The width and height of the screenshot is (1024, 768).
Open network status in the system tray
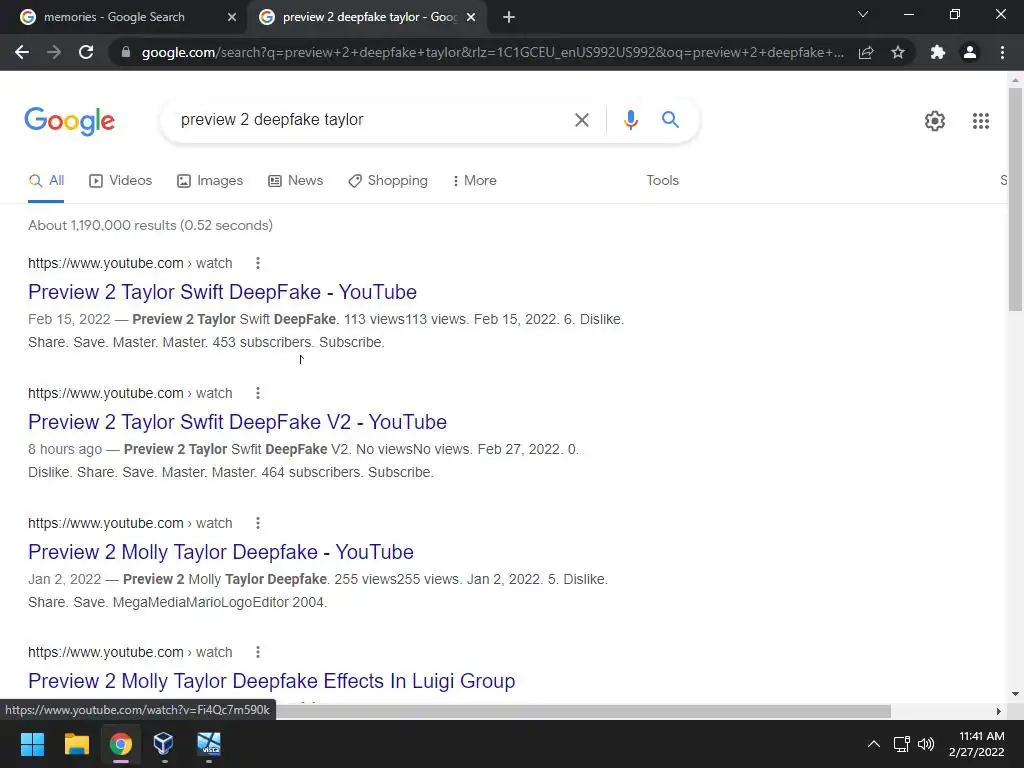[x=901, y=744]
